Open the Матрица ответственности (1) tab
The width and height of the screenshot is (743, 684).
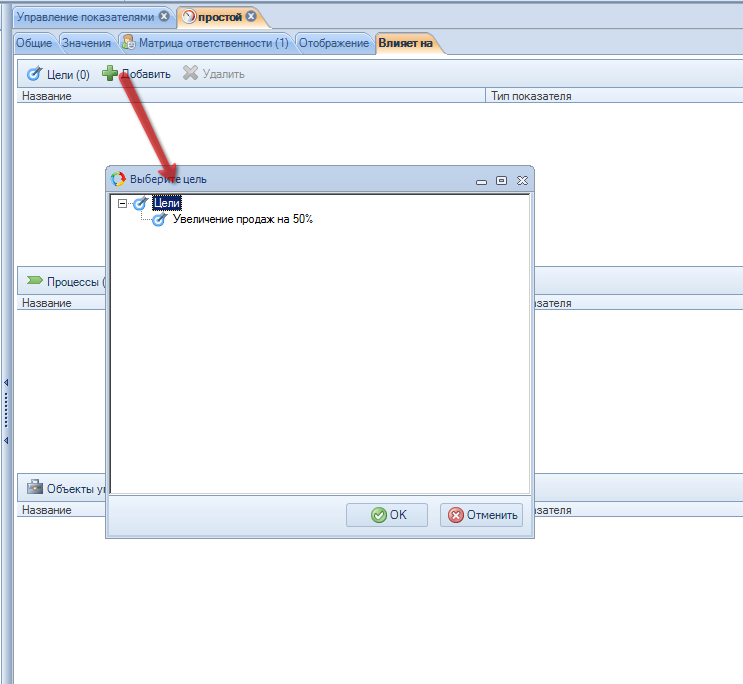click(x=205, y=43)
